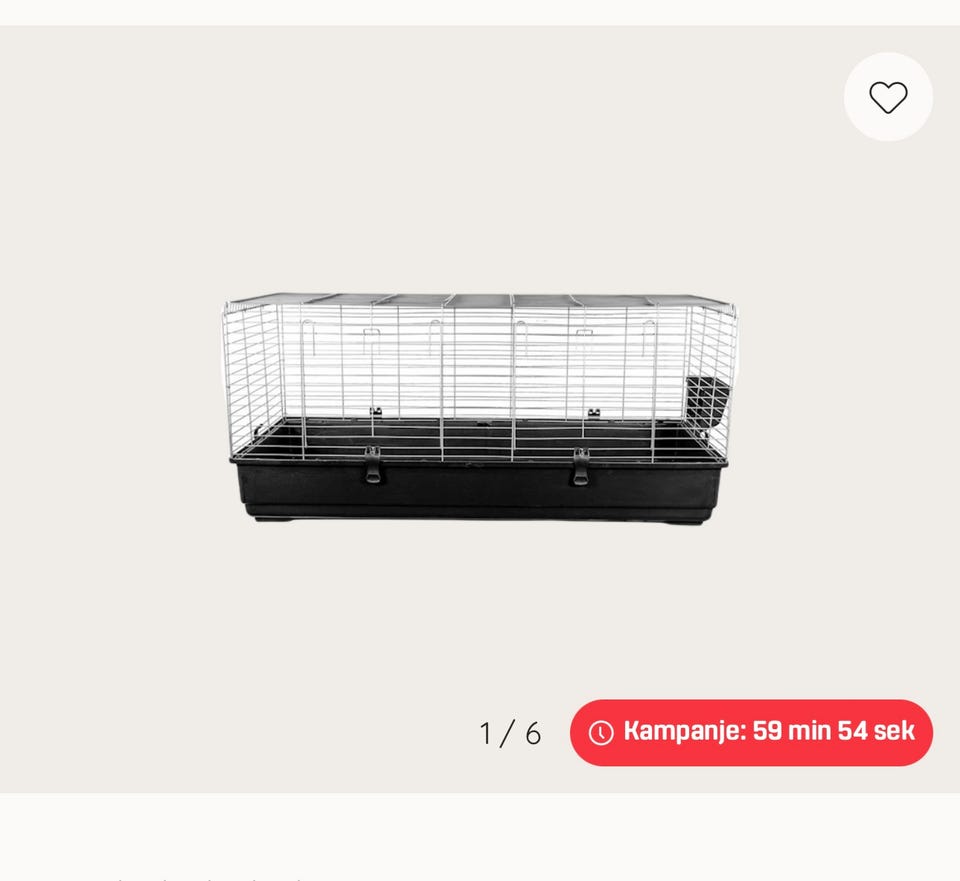Click the small rear right clip on the cage
The image size is (960, 881).
click(593, 413)
